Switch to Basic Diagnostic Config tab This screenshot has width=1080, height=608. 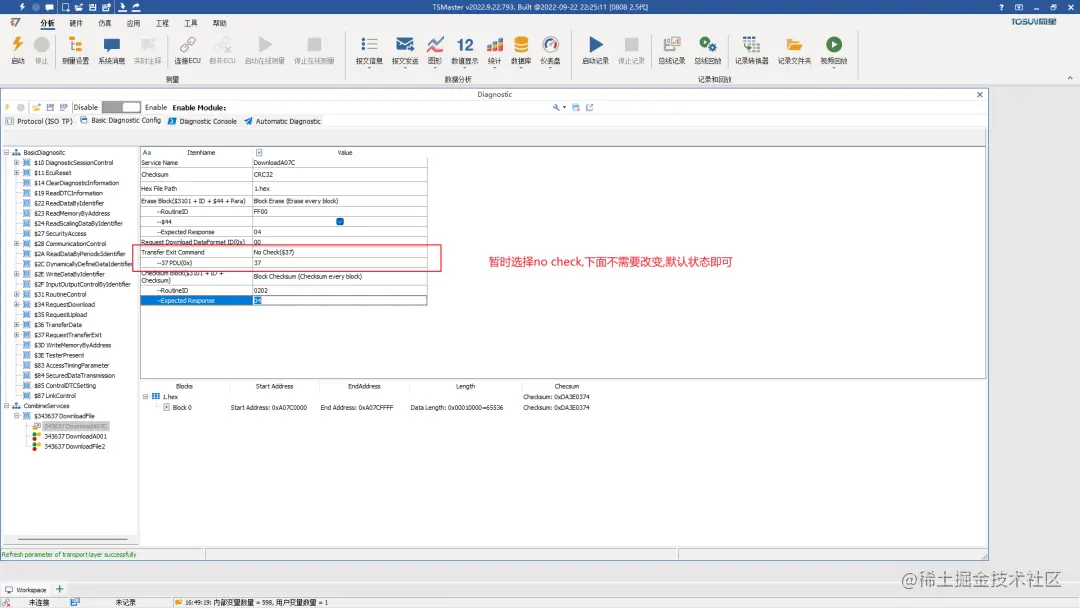tap(120, 120)
